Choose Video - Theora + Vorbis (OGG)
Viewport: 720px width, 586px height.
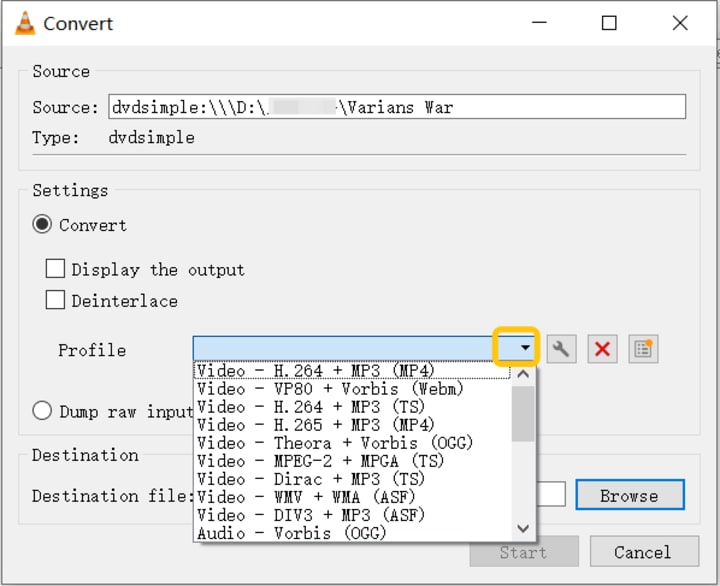[352, 443]
